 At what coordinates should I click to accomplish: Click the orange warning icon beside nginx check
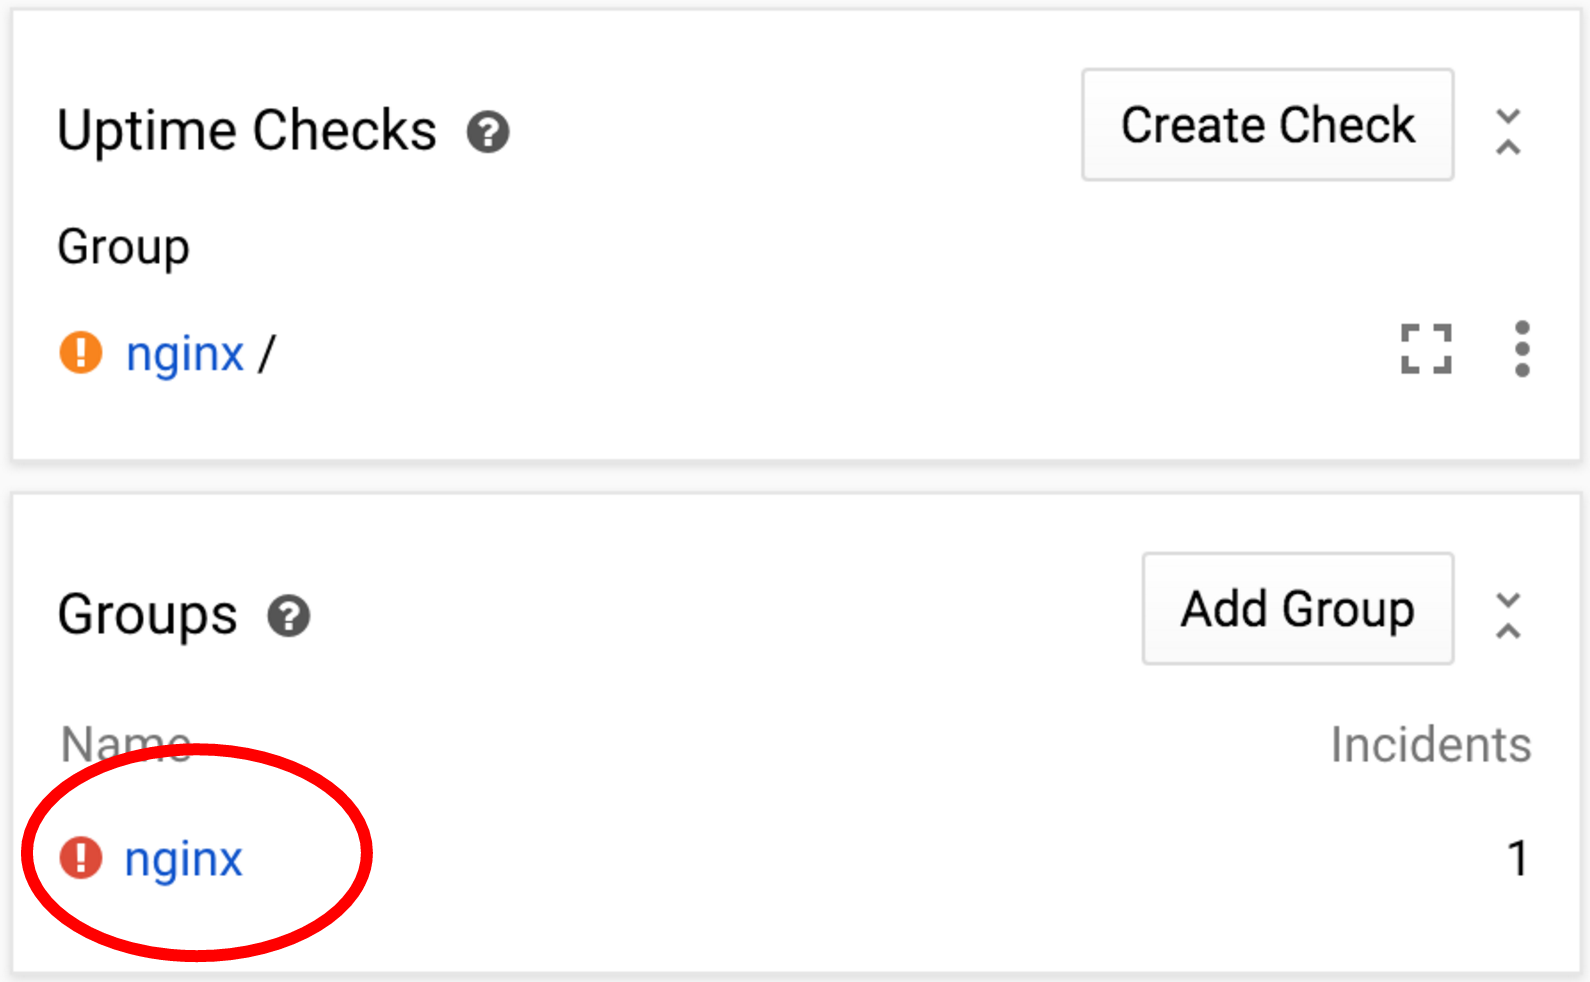tap(81, 353)
